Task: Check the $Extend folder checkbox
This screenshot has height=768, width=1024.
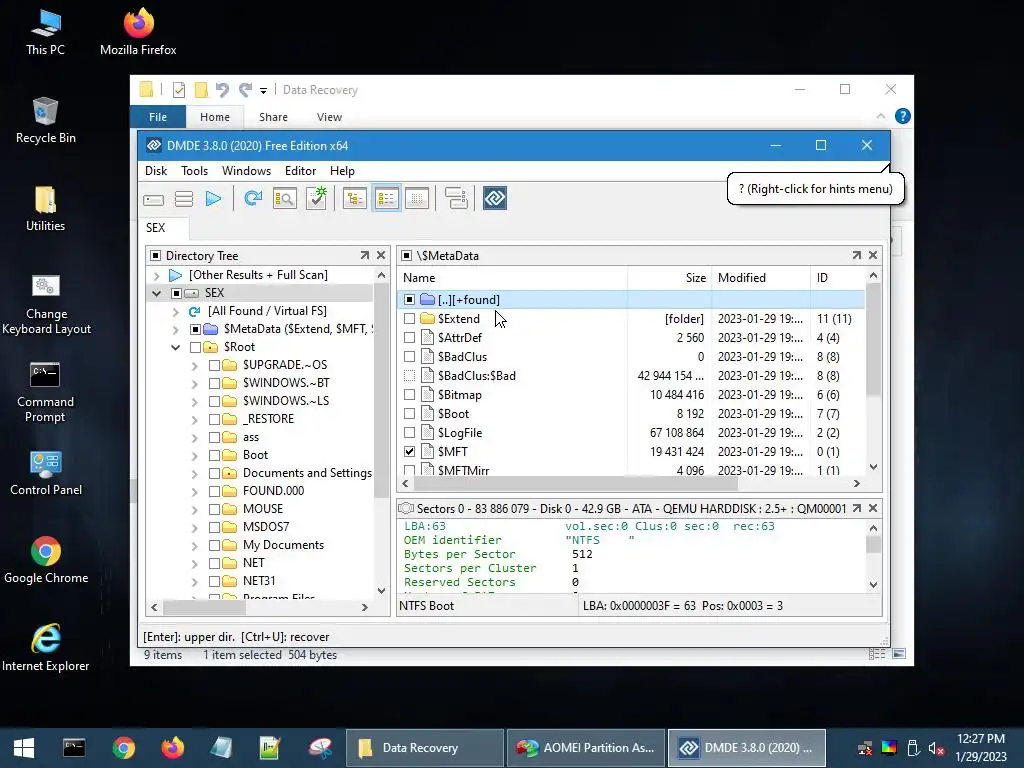Action: pos(409,319)
